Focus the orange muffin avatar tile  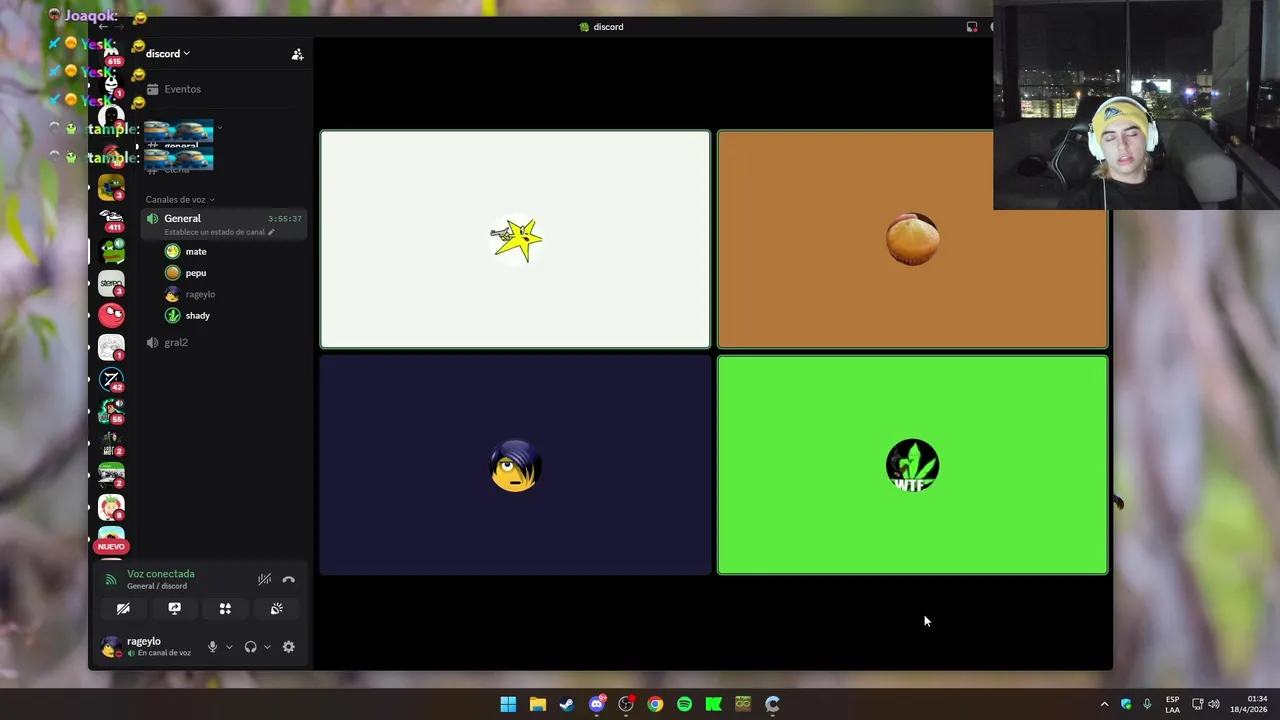[x=912, y=239]
